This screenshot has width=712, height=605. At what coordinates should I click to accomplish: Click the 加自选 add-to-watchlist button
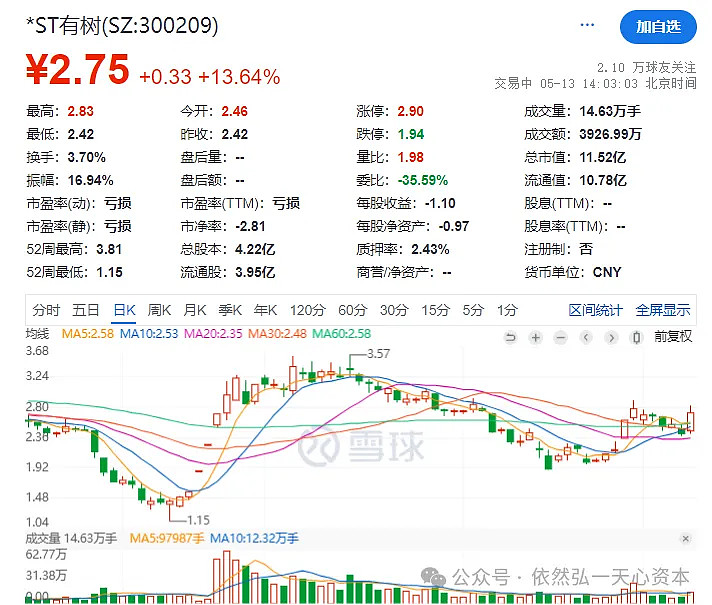point(658,27)
